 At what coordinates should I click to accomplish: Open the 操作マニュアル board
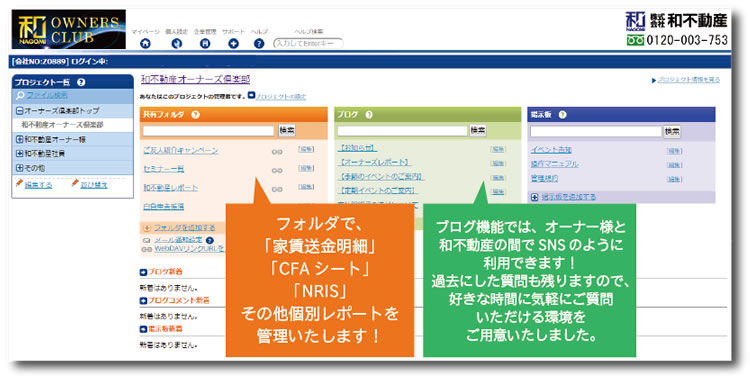[x=554, y=164]
